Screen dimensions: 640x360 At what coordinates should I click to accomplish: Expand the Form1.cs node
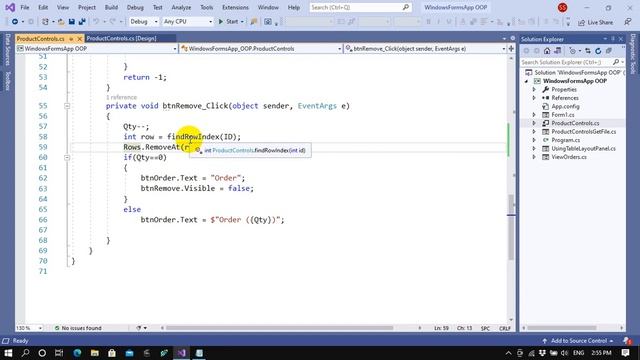[x=534, y=115]
